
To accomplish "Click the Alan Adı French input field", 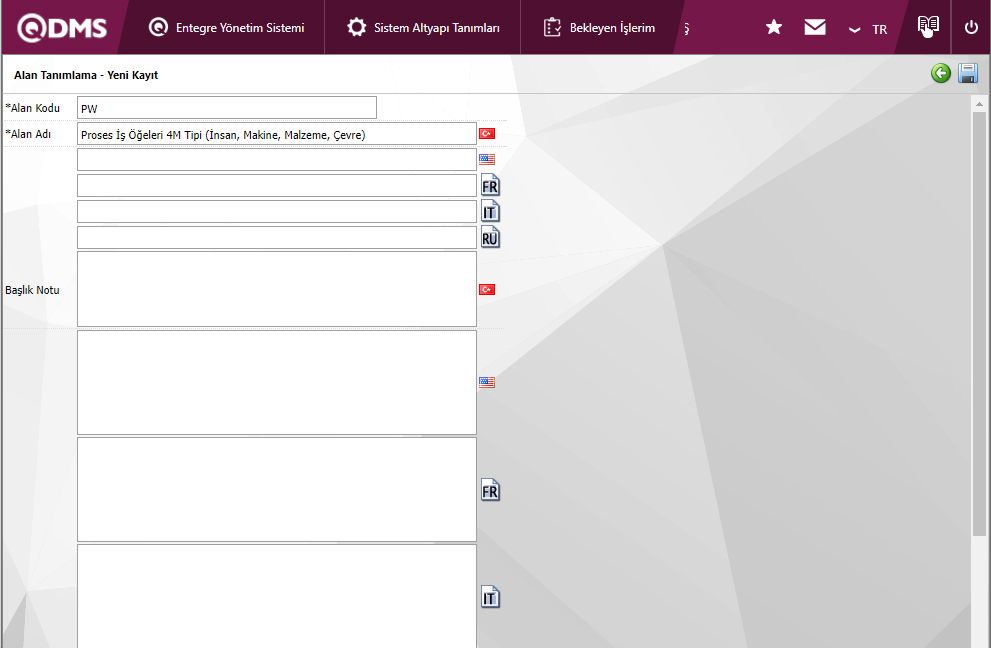I will 277,185.
